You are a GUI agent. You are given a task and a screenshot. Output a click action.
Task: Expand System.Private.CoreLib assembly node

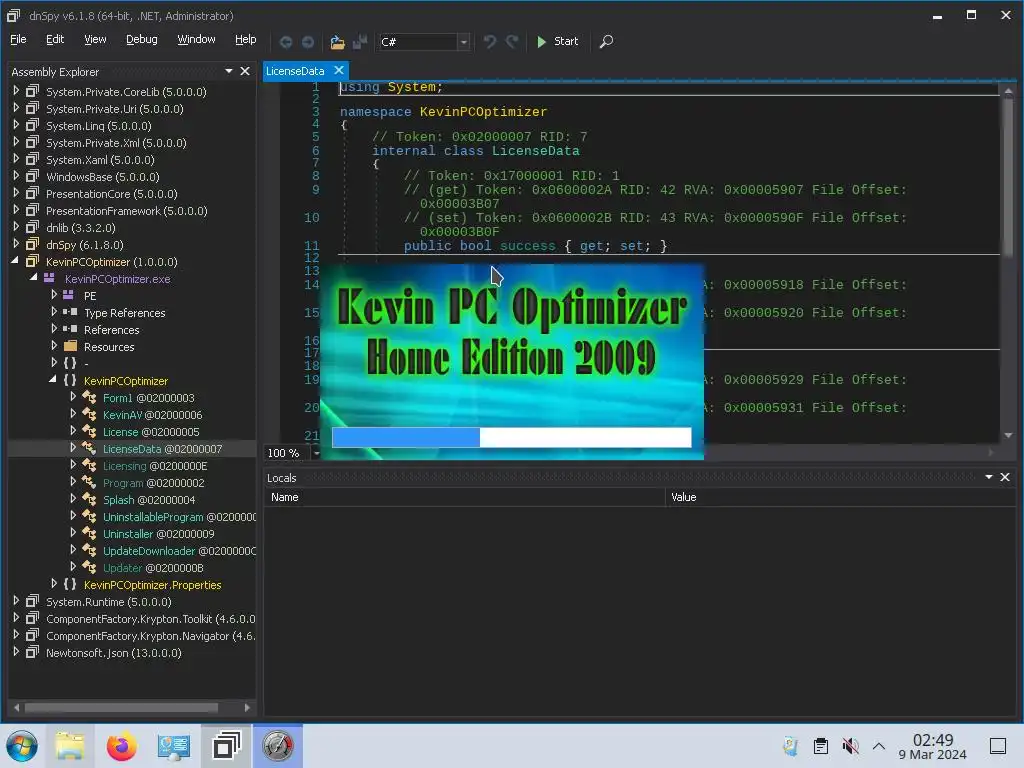click(16, 91)
